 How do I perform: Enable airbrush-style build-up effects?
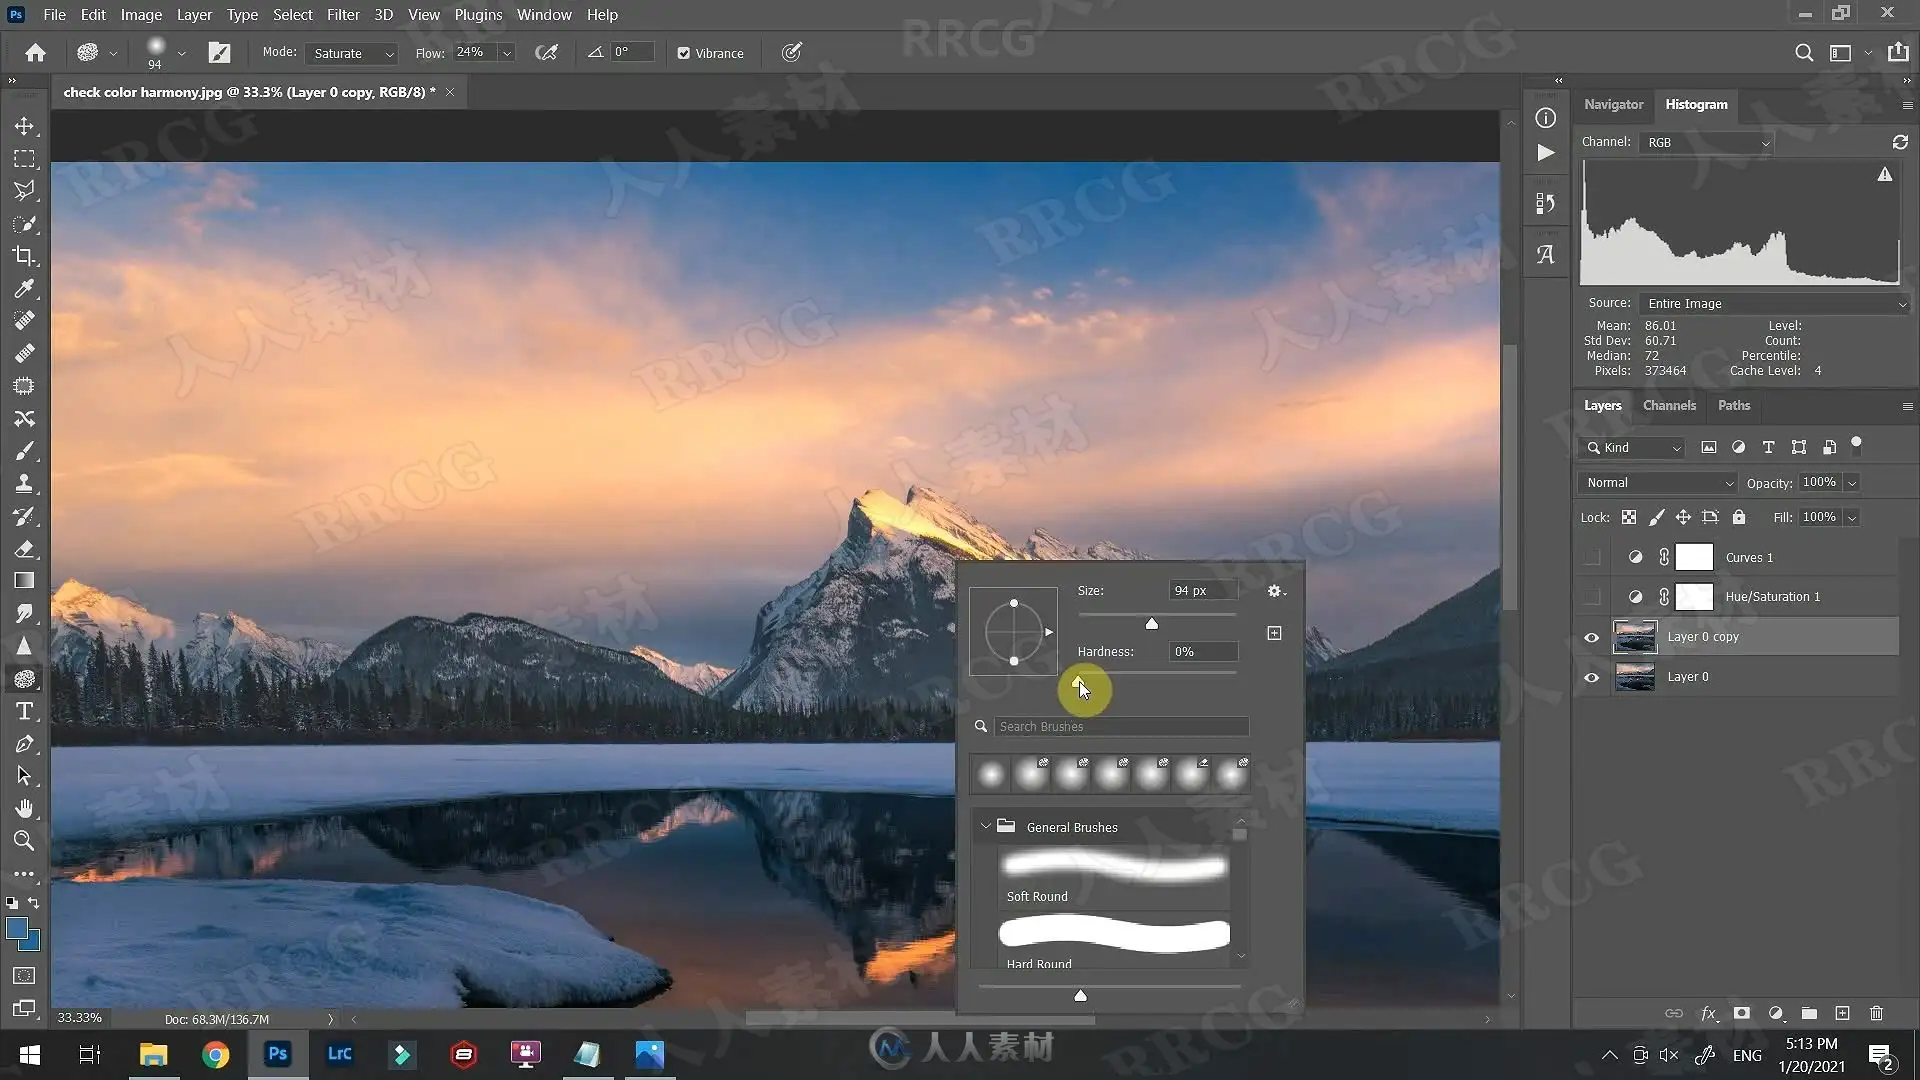pyautogui.click(x=546, y=53)
